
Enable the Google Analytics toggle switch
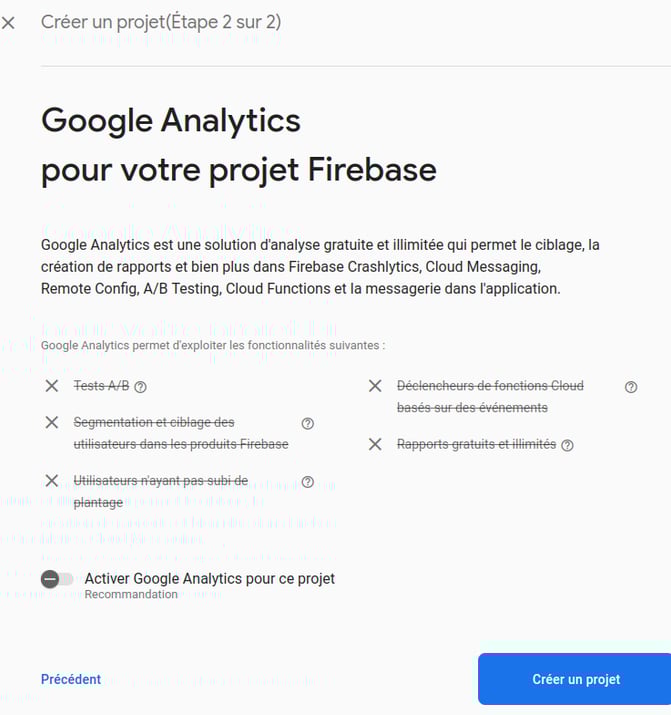click(57, 580)
